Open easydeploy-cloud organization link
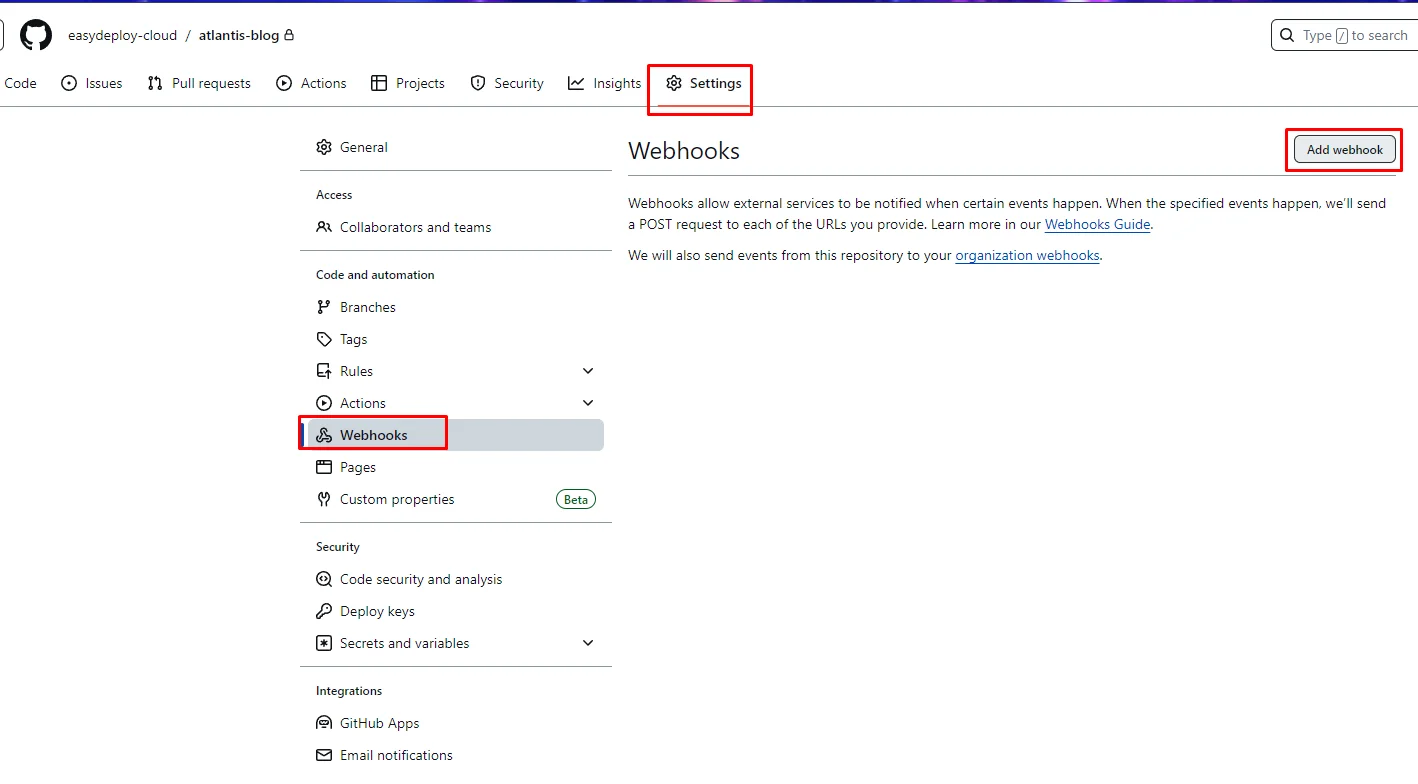Viewport: 1418px width, 784px height. click(x=122, y=35)
